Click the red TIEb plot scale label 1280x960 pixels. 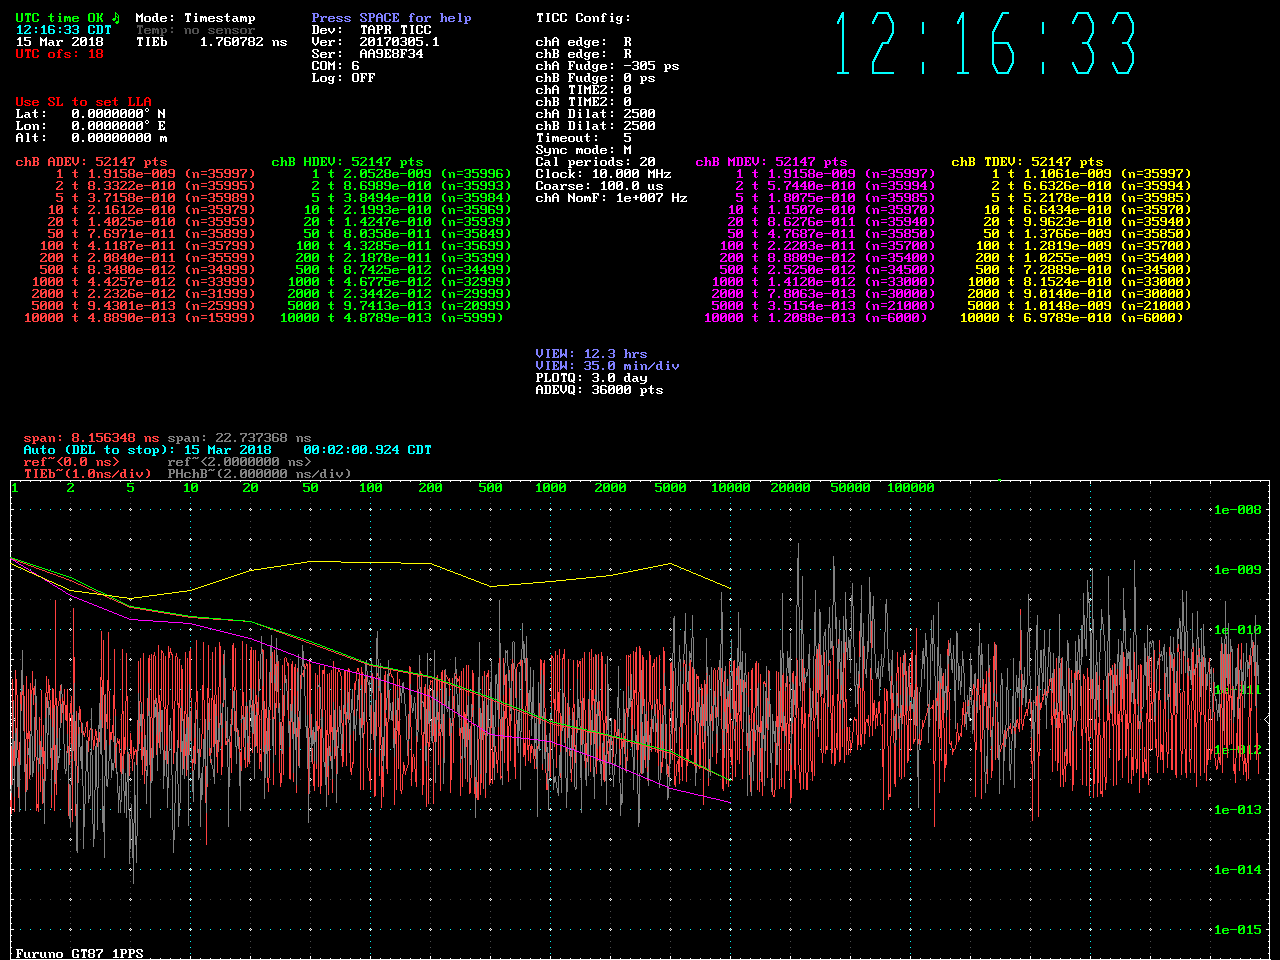tap(87, 474)
